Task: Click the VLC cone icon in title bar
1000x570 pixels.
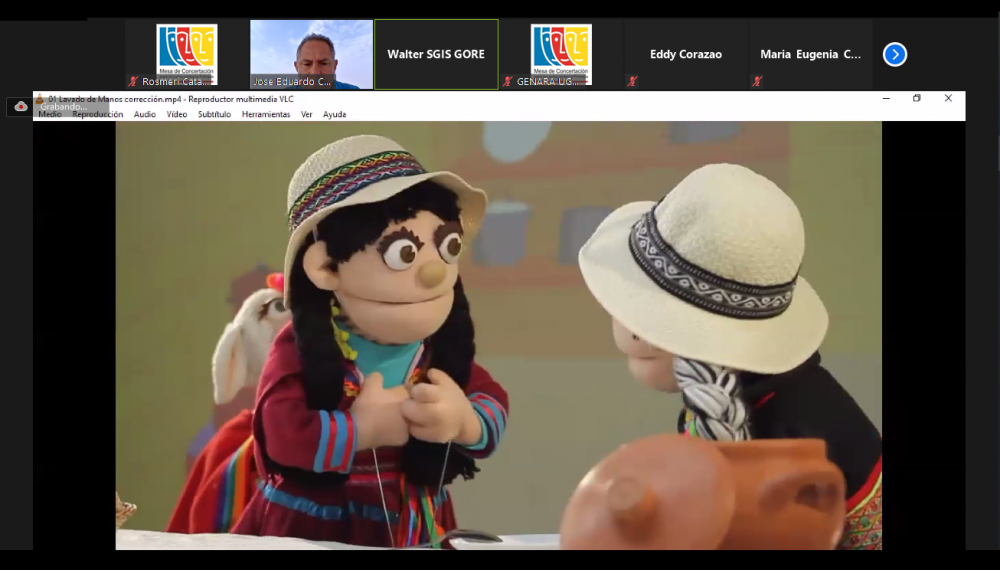Action: pos(40,99)
